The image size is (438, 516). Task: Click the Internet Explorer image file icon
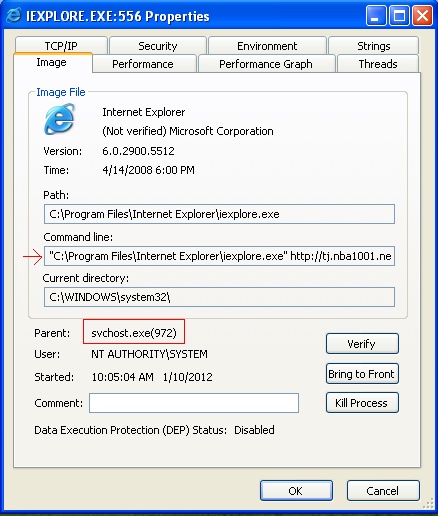(x=59, y=119)
